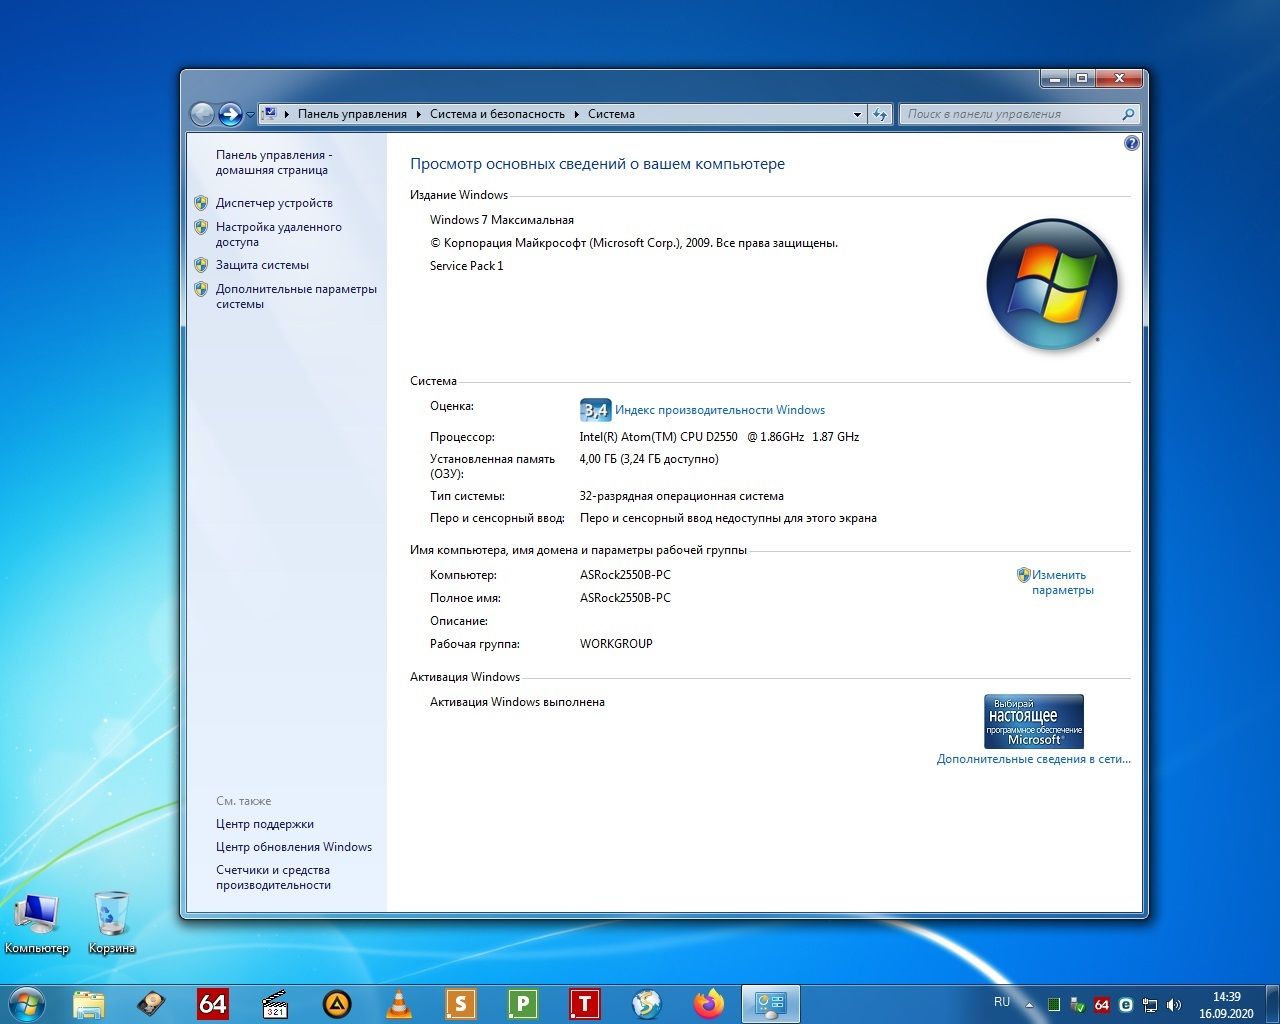Click the red 64 tray icon
This screenshot has height=1024, width=1280.
point(1102,1004)
